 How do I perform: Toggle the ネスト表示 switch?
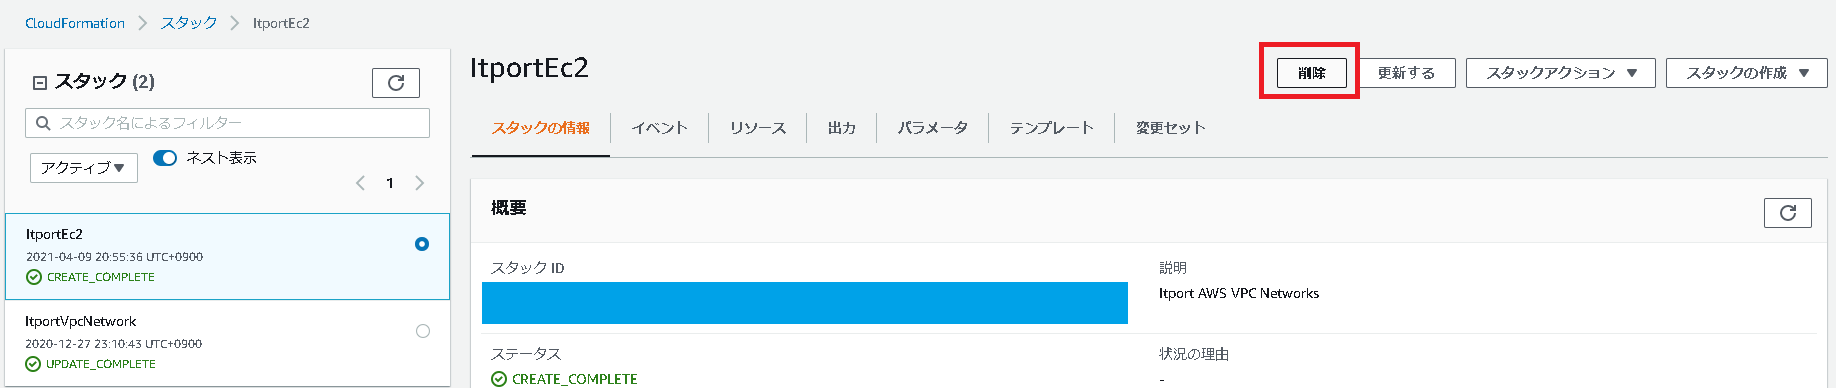(165, 158)
